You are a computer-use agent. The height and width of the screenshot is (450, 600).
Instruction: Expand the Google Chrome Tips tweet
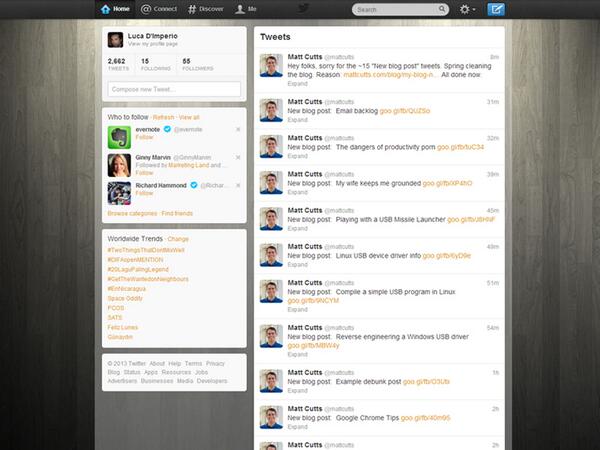[297, 427]
